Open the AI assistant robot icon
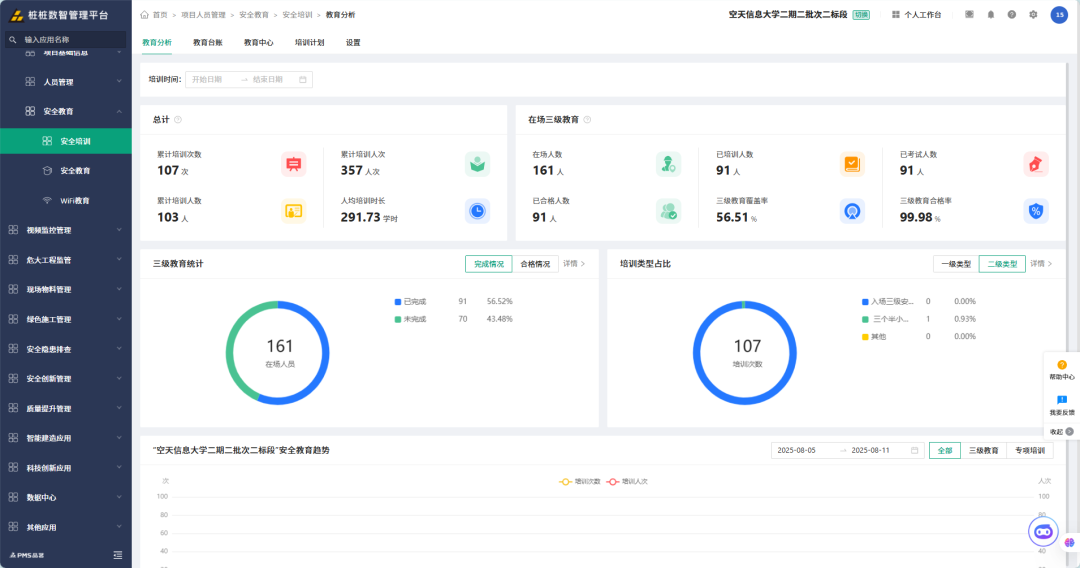Screen dimensions: 1080x568 [x=1043, y=532]
